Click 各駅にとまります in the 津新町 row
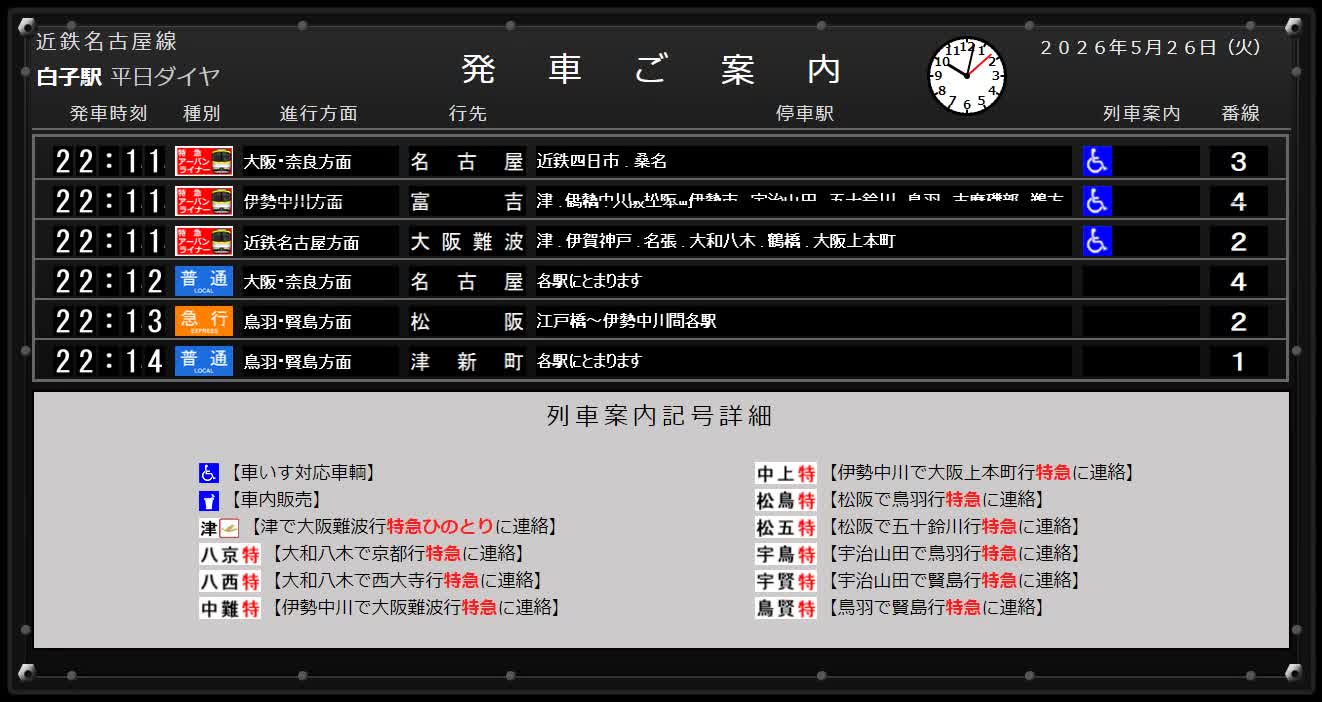This screenshot has width=1322, height=702. pos(589,361)
